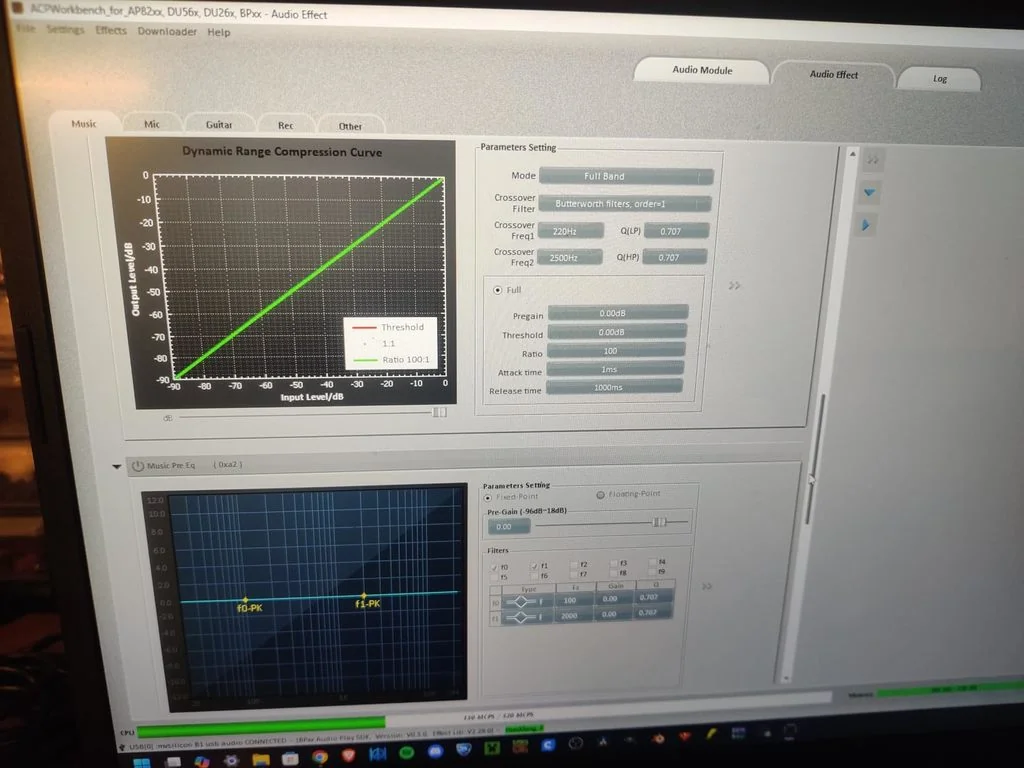Click the blue right-arrow icon in right panel
This screenshot has height=768, width=1024.
(x=868, y=225)
